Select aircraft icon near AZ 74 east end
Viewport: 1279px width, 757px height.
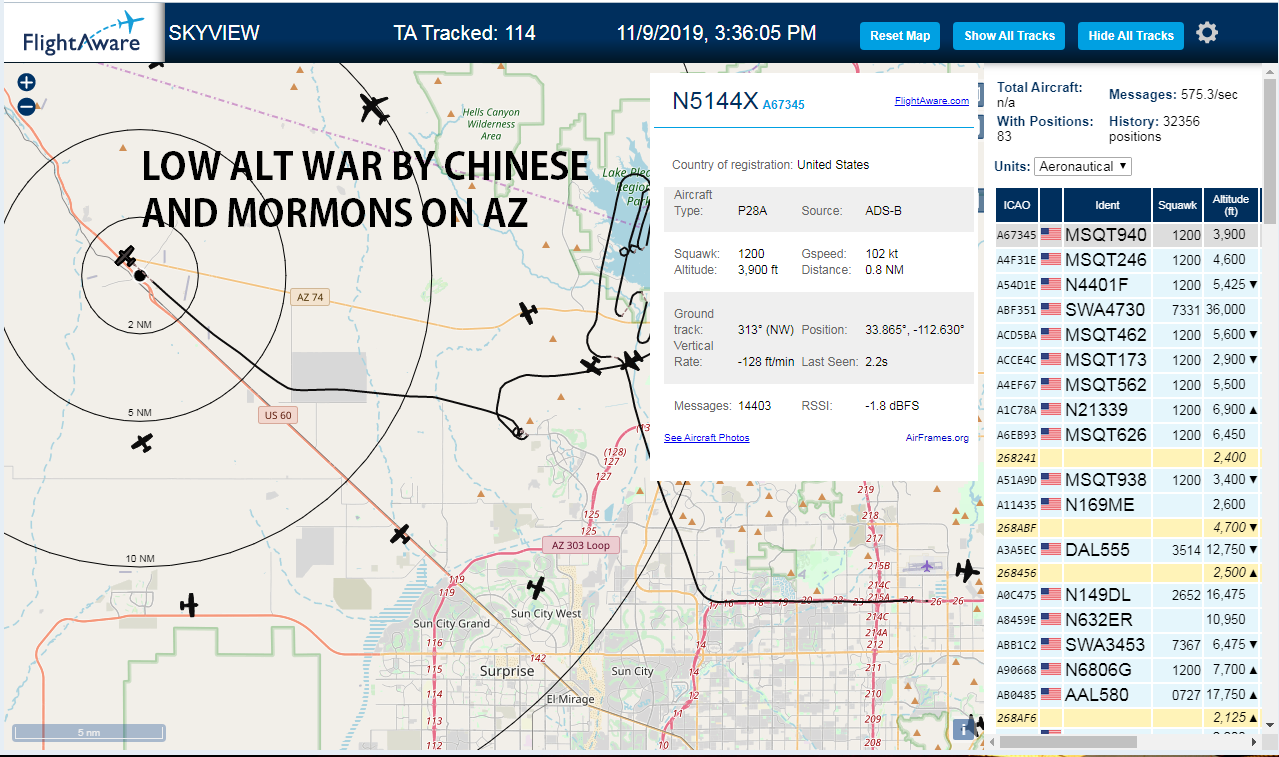[x=528, y=313]
